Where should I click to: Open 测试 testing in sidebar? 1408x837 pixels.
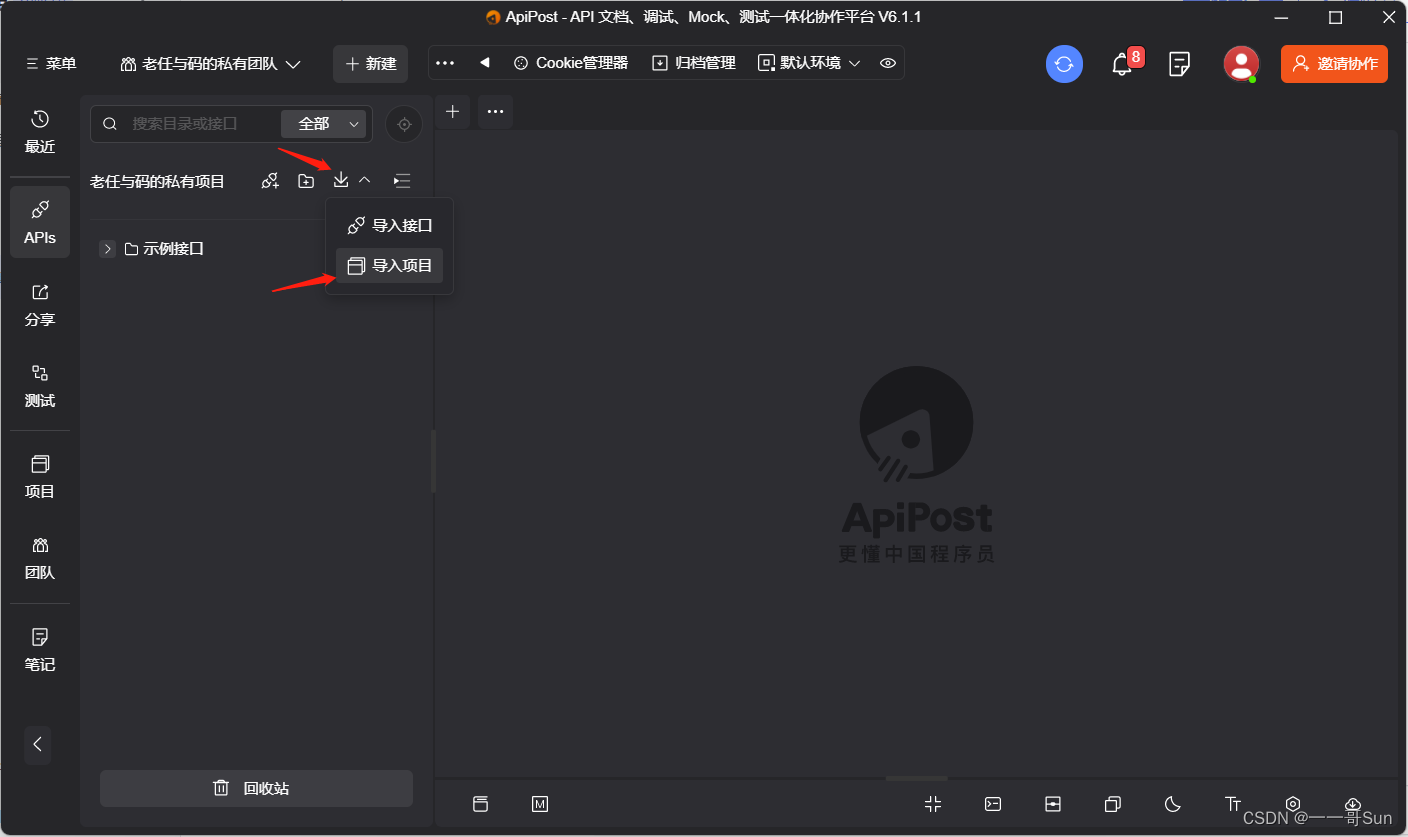click(x=40, y=386)
